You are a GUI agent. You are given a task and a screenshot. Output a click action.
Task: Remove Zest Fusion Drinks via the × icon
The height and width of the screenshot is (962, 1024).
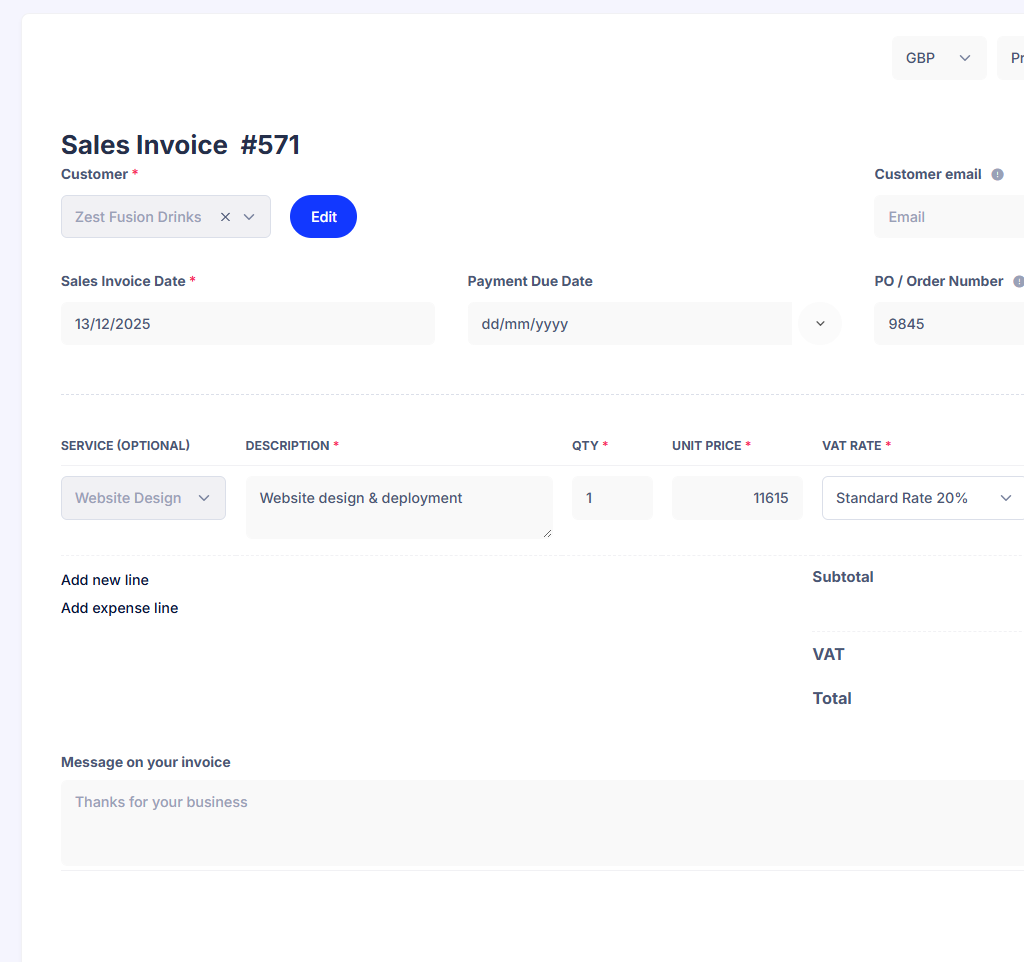225,216
